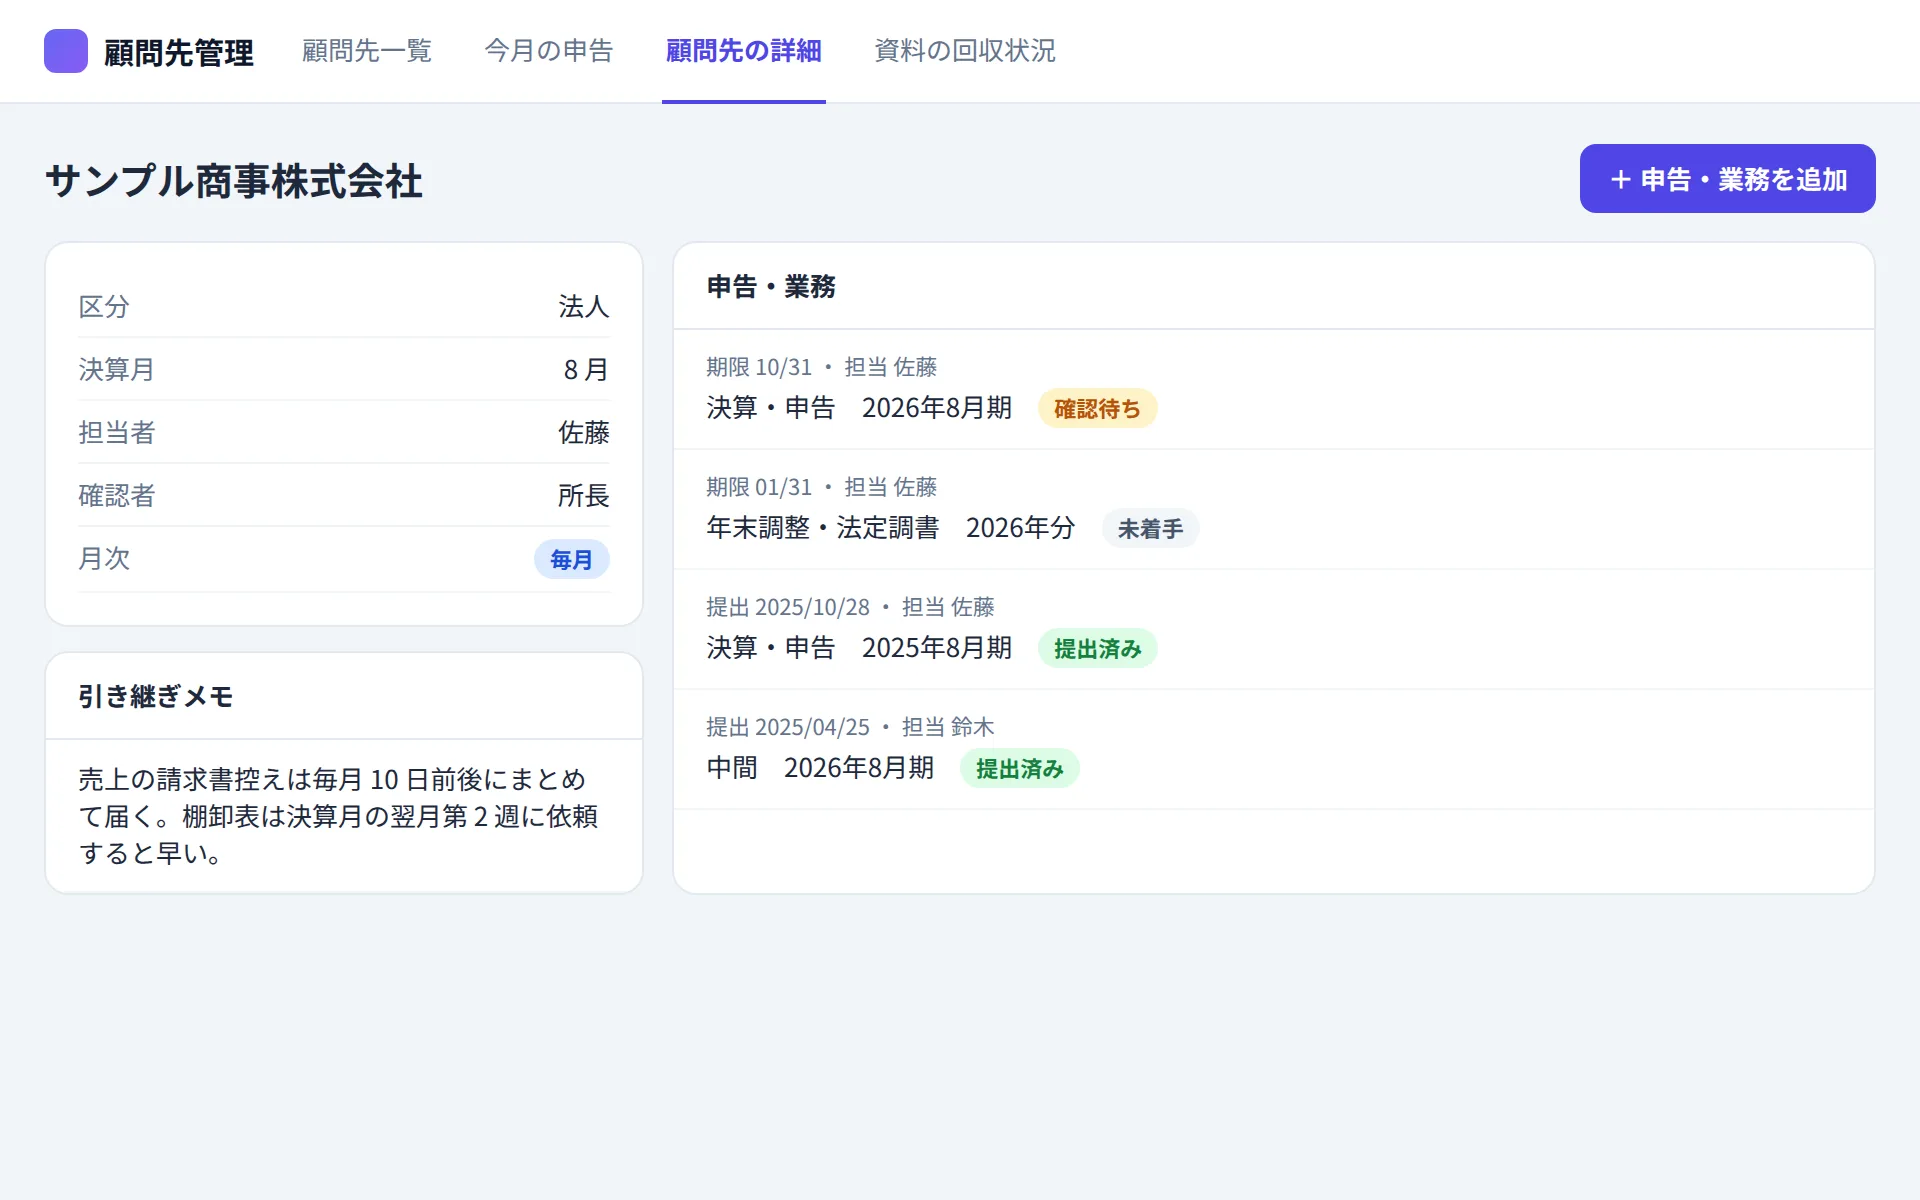This screenshot has height=1200, width=1920.
Task: Click the 期限 01/31 担当 佐藤 text
Action: click(x=821, y=487)
